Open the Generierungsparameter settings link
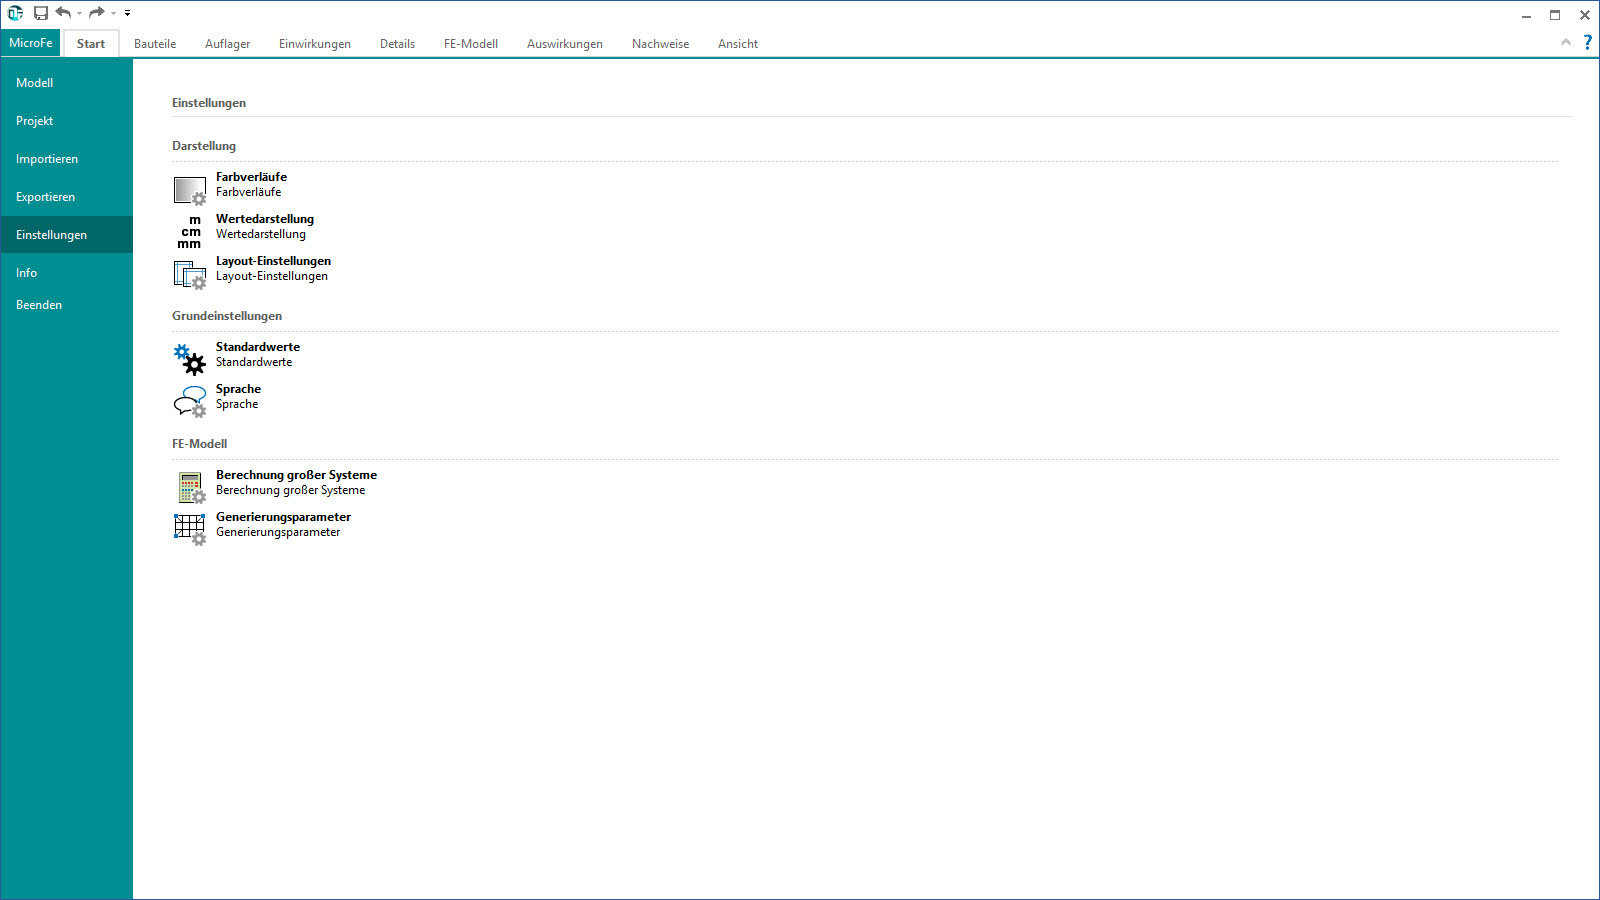The image size is (1600, 900). pos(283,517)
